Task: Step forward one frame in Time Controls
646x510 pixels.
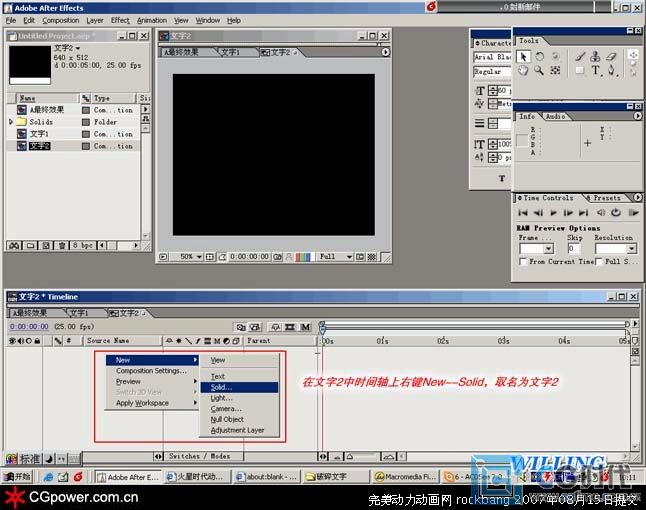Action: (568, 213)
